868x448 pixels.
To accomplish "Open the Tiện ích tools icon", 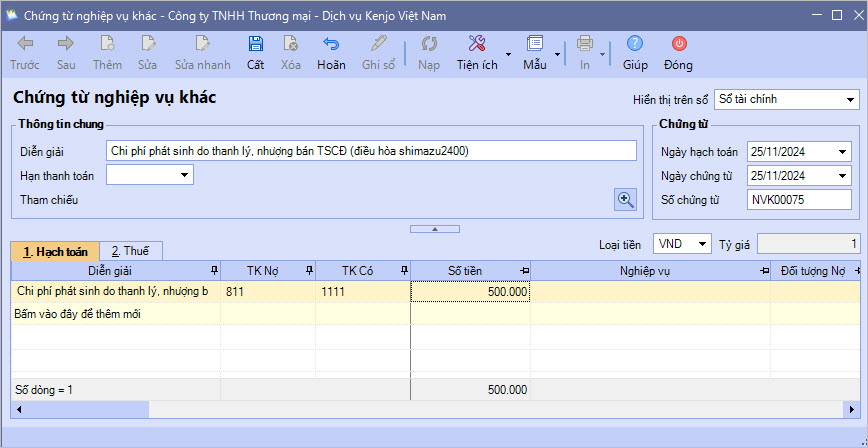I will [477, 44].
